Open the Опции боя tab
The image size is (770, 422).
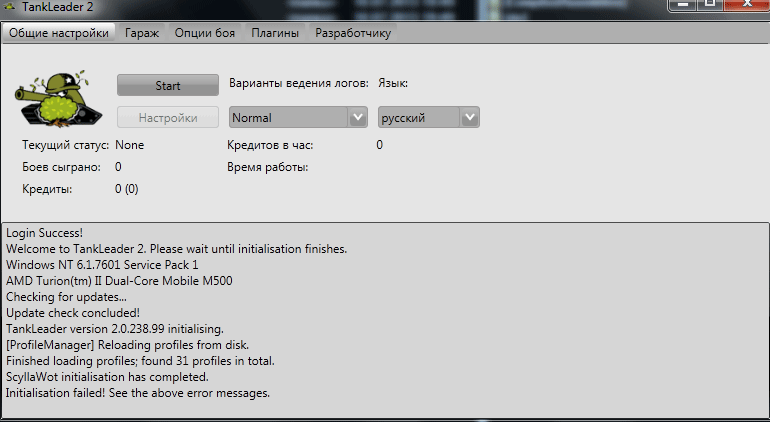pos(205,33)
